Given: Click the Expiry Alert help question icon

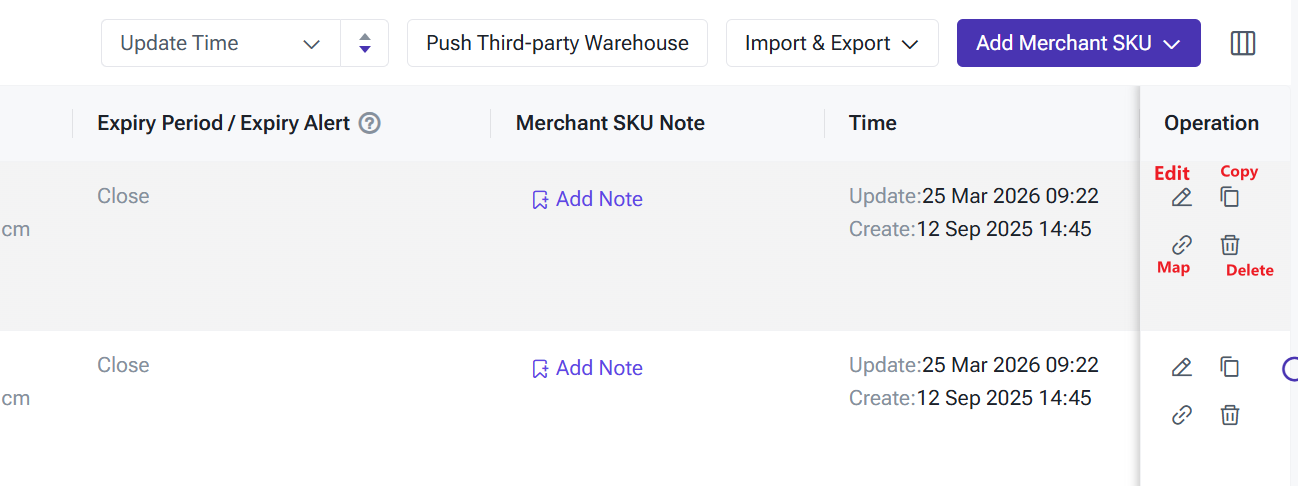Looking at the screenshot, I should (370, 123).
